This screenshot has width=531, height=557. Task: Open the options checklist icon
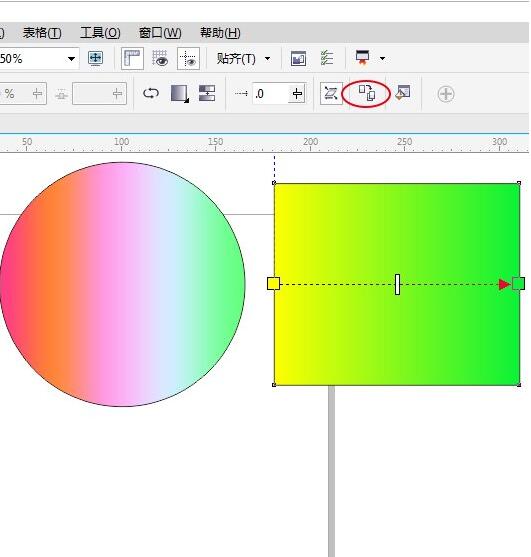[x=327, y=58]
